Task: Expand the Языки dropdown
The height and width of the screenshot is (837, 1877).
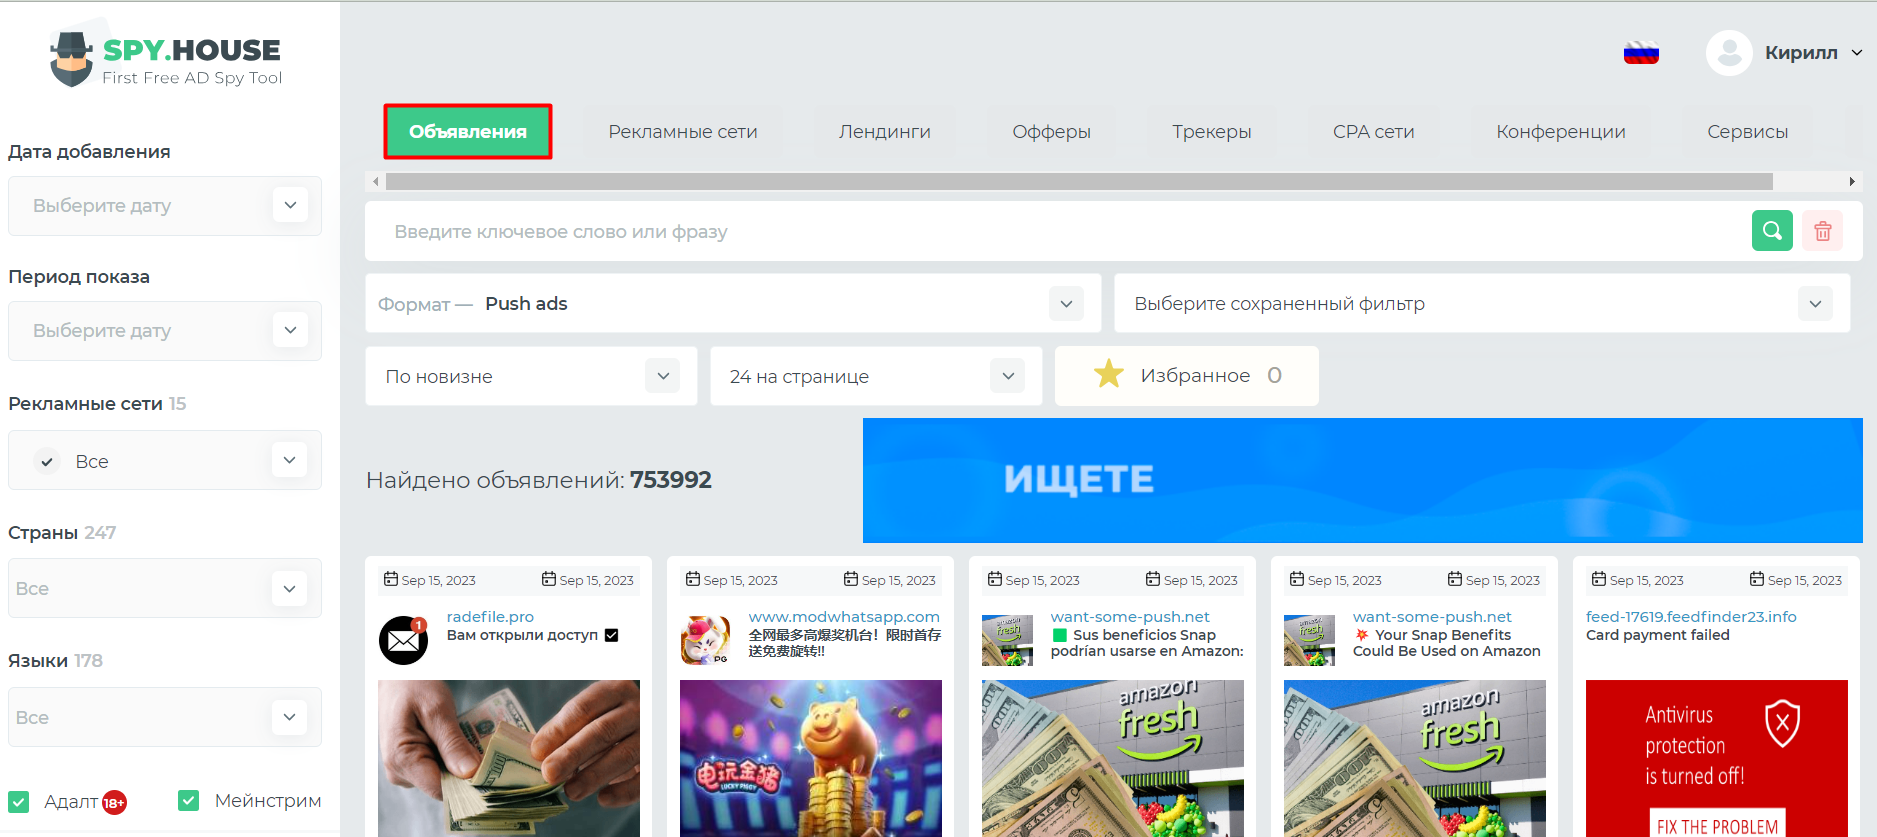Action: coord(164,717)
